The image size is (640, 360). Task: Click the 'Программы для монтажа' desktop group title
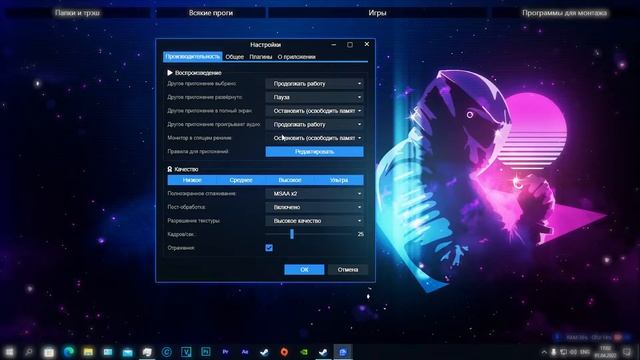pyautogui.click(x=564, y=13)
